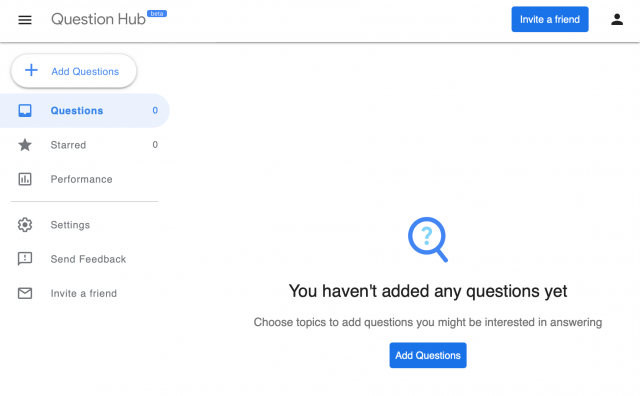Click the Questions inbox icon

coord(25,110)
